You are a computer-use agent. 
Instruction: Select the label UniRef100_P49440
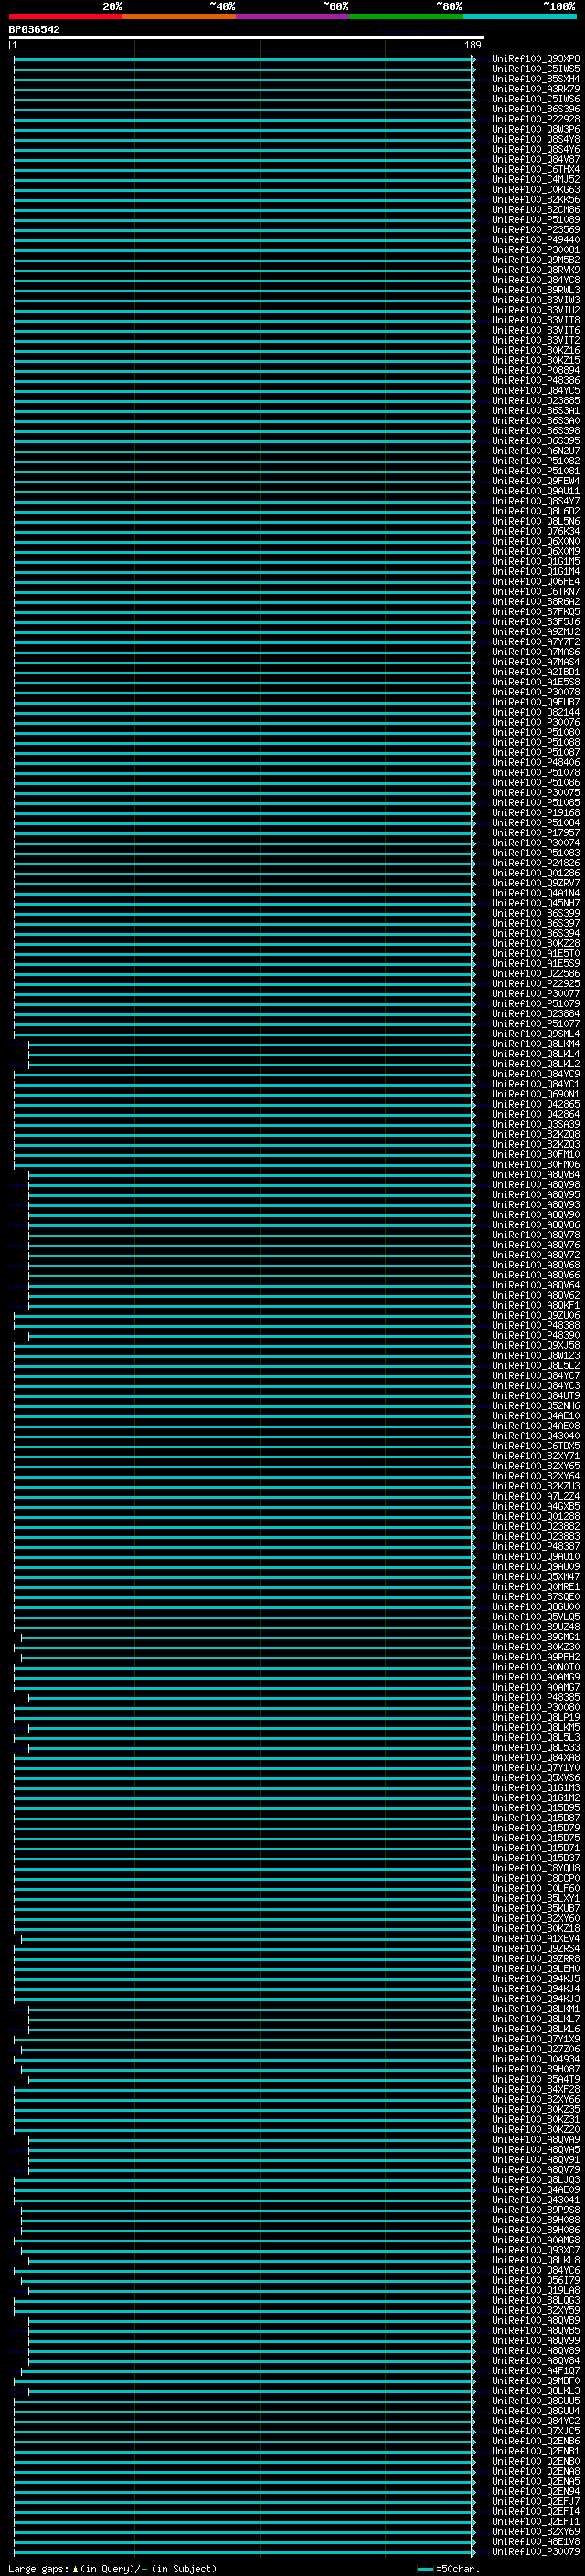pyautogui.click(x=536, y=240)
